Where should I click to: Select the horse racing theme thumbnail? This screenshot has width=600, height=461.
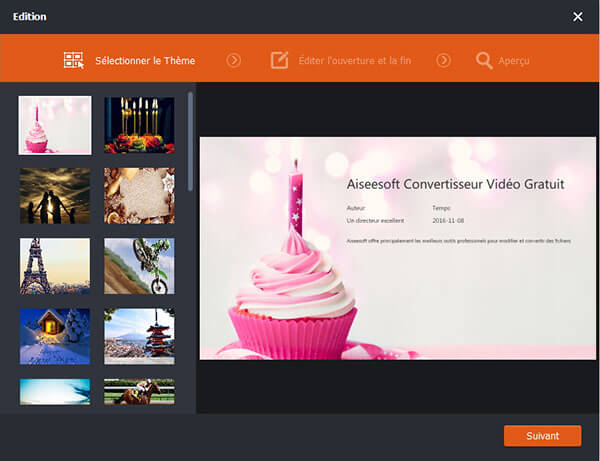coord(139,392)
